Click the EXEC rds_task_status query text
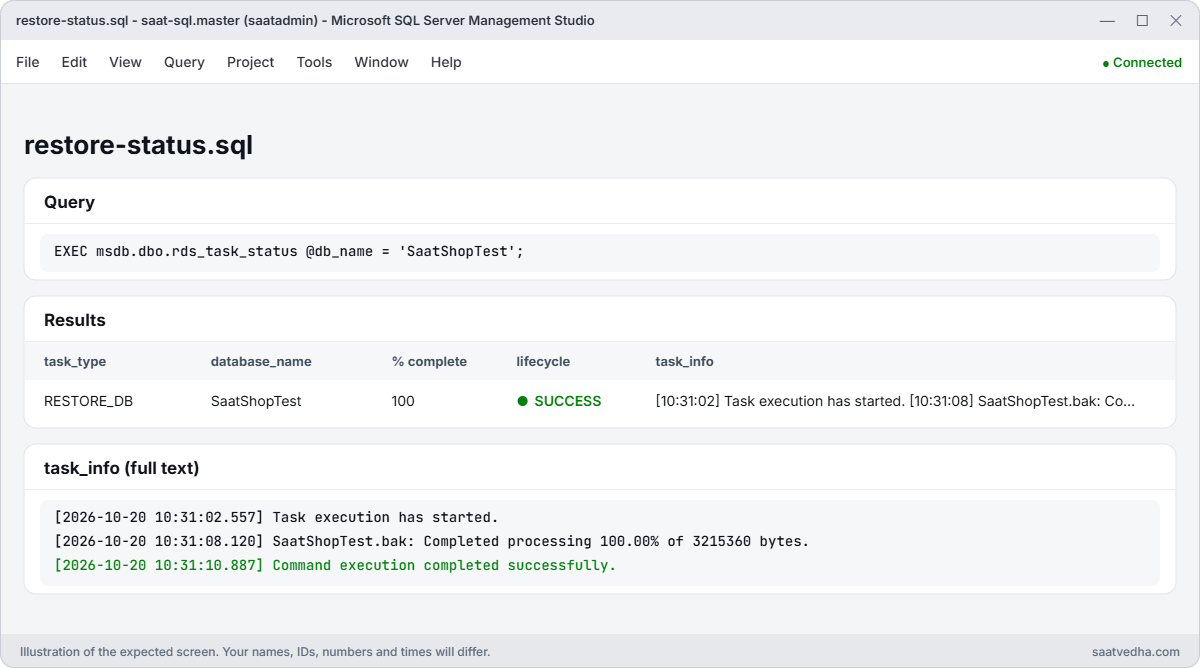This screenshot has height=668, width=1200. pyautogui.click(x=289, y=251)
